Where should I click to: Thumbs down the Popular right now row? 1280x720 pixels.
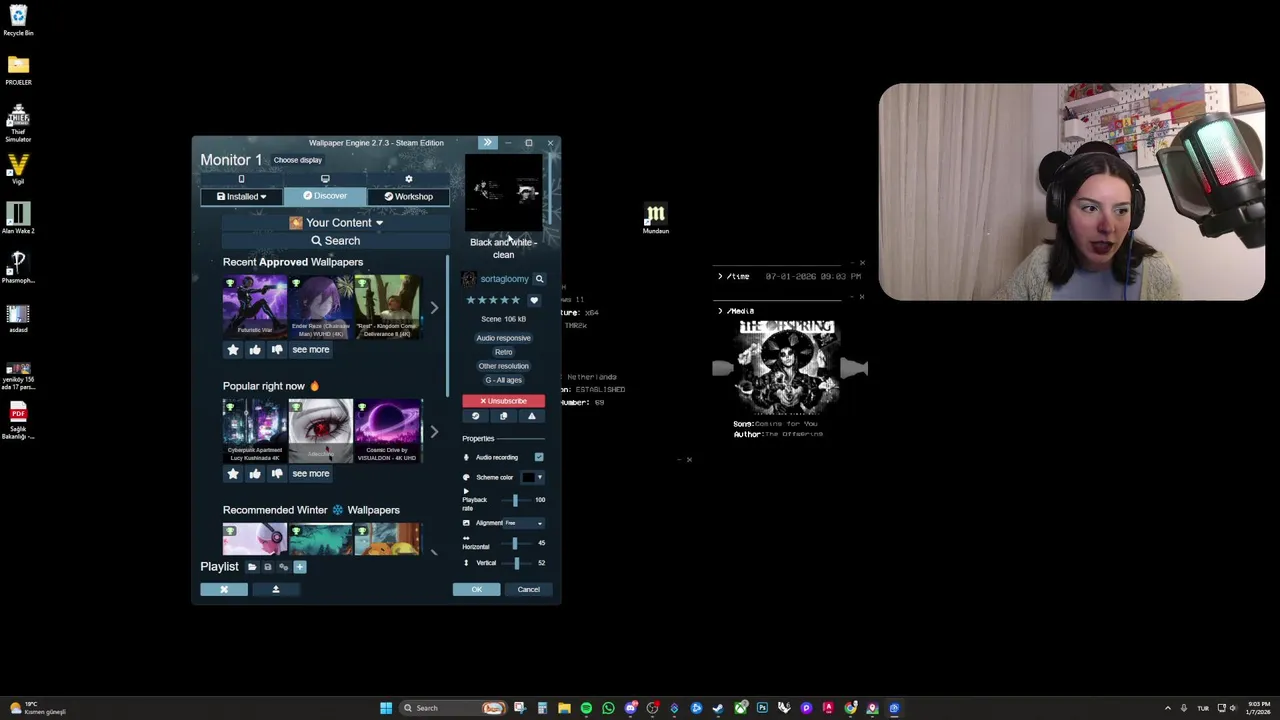277,474
